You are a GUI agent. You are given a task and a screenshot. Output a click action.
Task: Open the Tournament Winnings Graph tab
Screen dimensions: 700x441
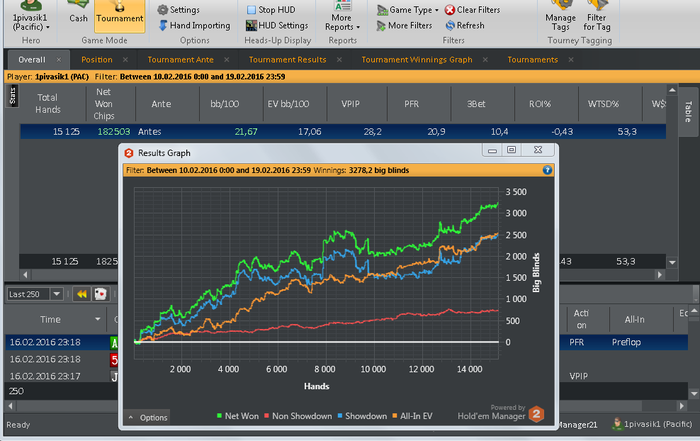click(417, 60)
